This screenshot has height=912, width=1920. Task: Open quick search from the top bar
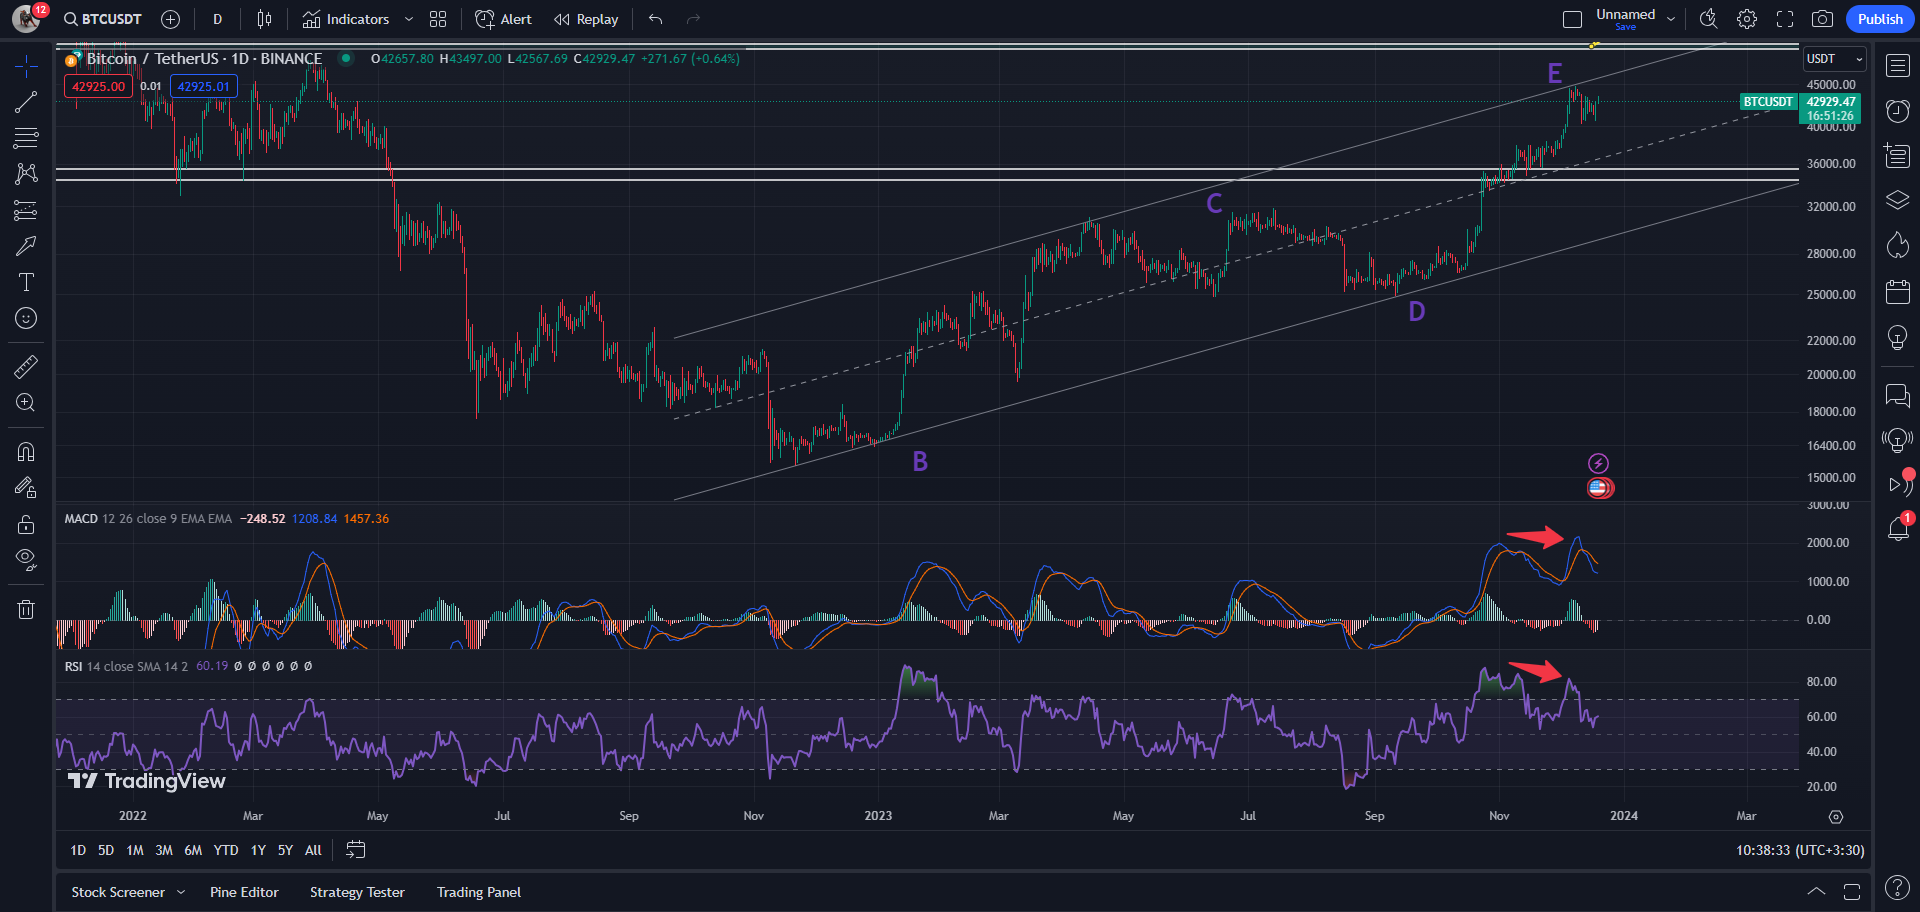click(1709, 19)
